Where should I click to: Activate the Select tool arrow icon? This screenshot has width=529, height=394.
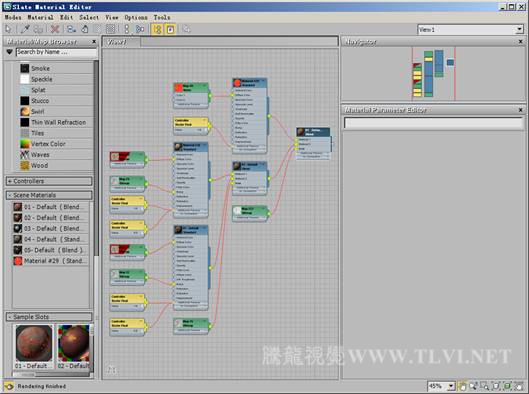pyautogui.click(x=8, y=29)
